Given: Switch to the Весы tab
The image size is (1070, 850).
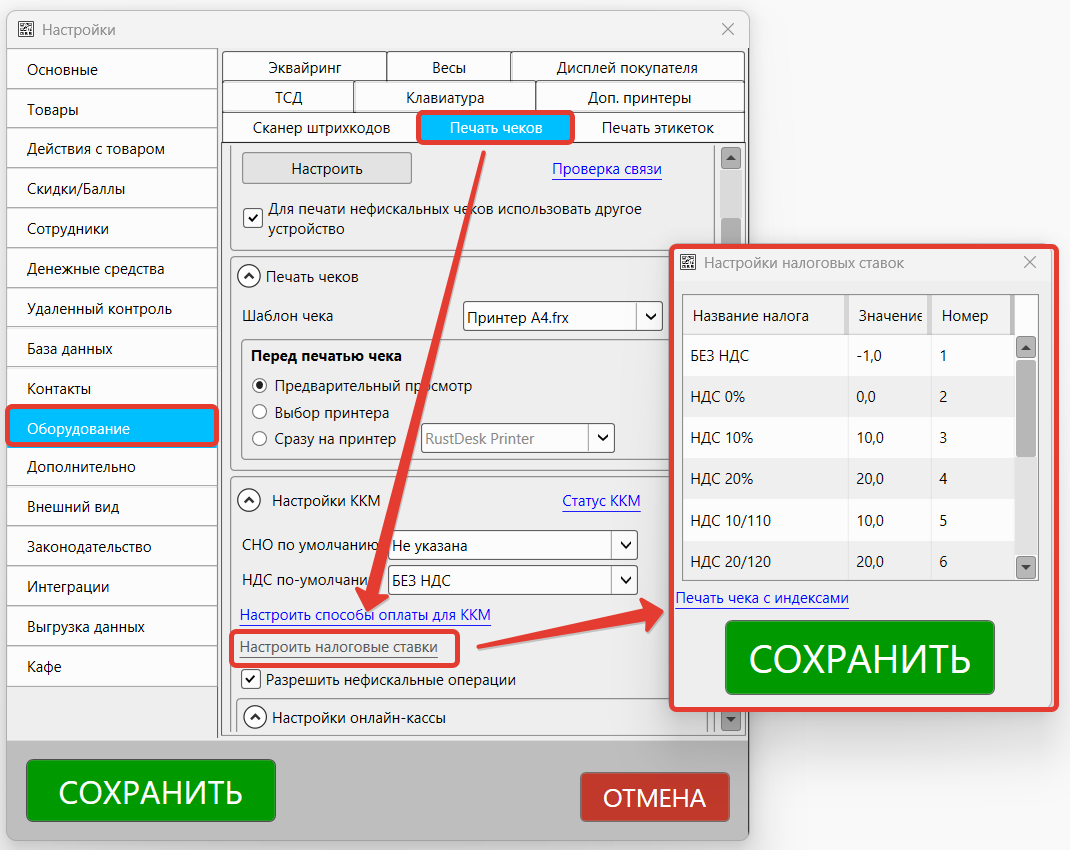Looking at the screenshot, I should pyautogui.click(x=447, y=65).
